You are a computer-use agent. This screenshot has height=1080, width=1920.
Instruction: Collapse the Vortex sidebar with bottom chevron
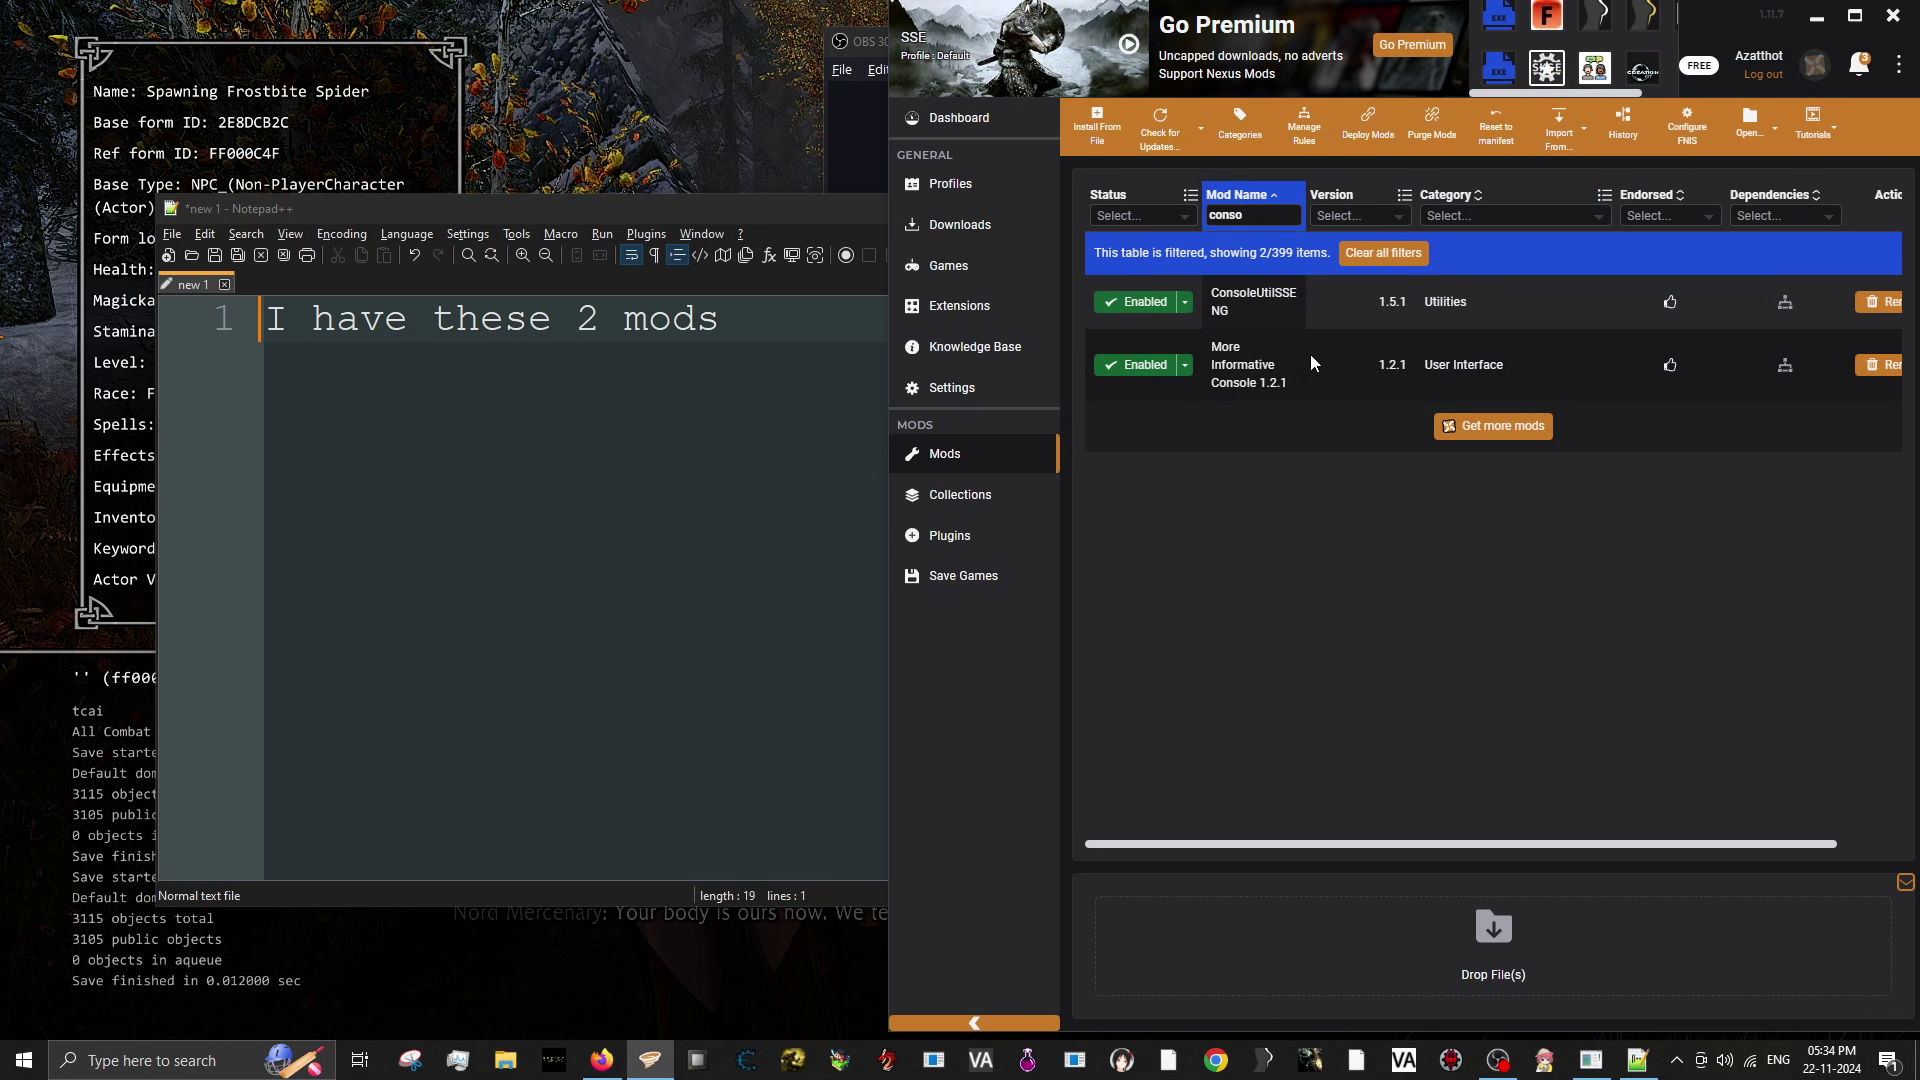[974, 1023]
